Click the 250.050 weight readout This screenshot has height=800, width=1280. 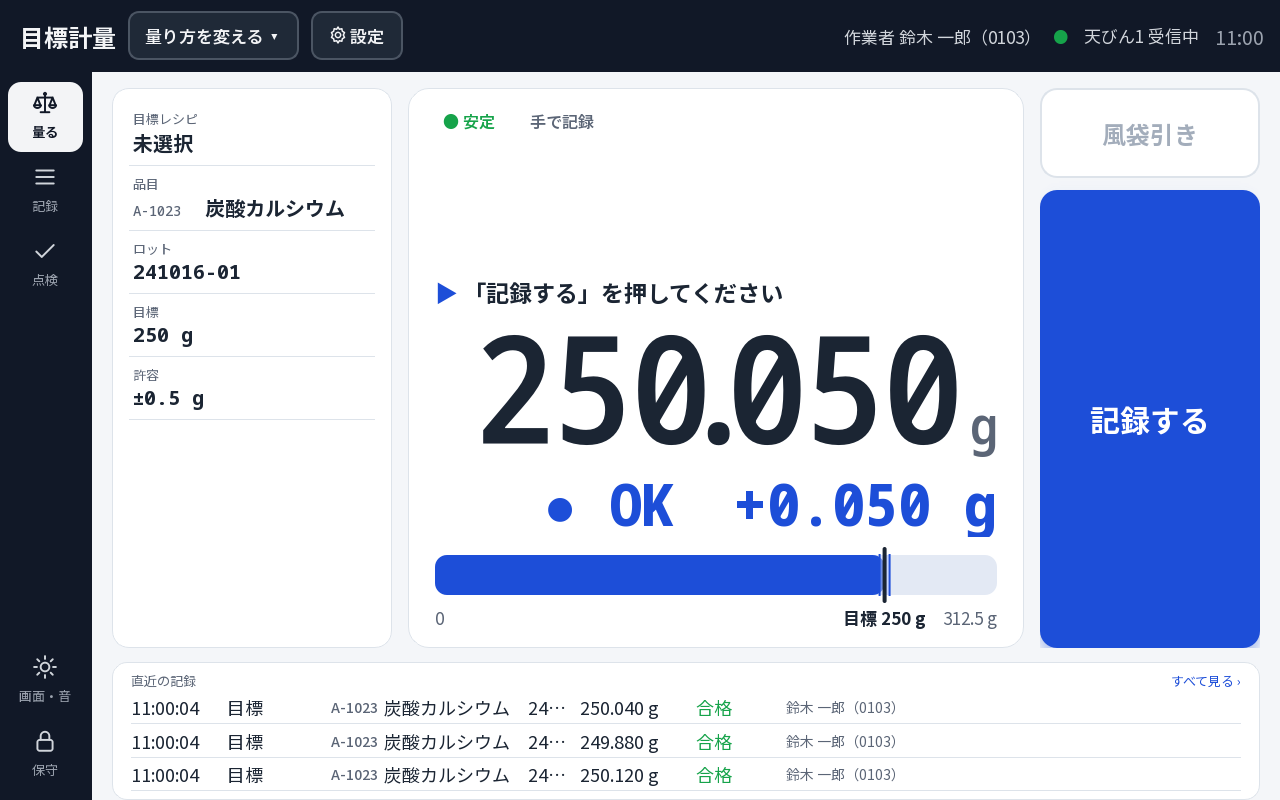pos(718,392)
